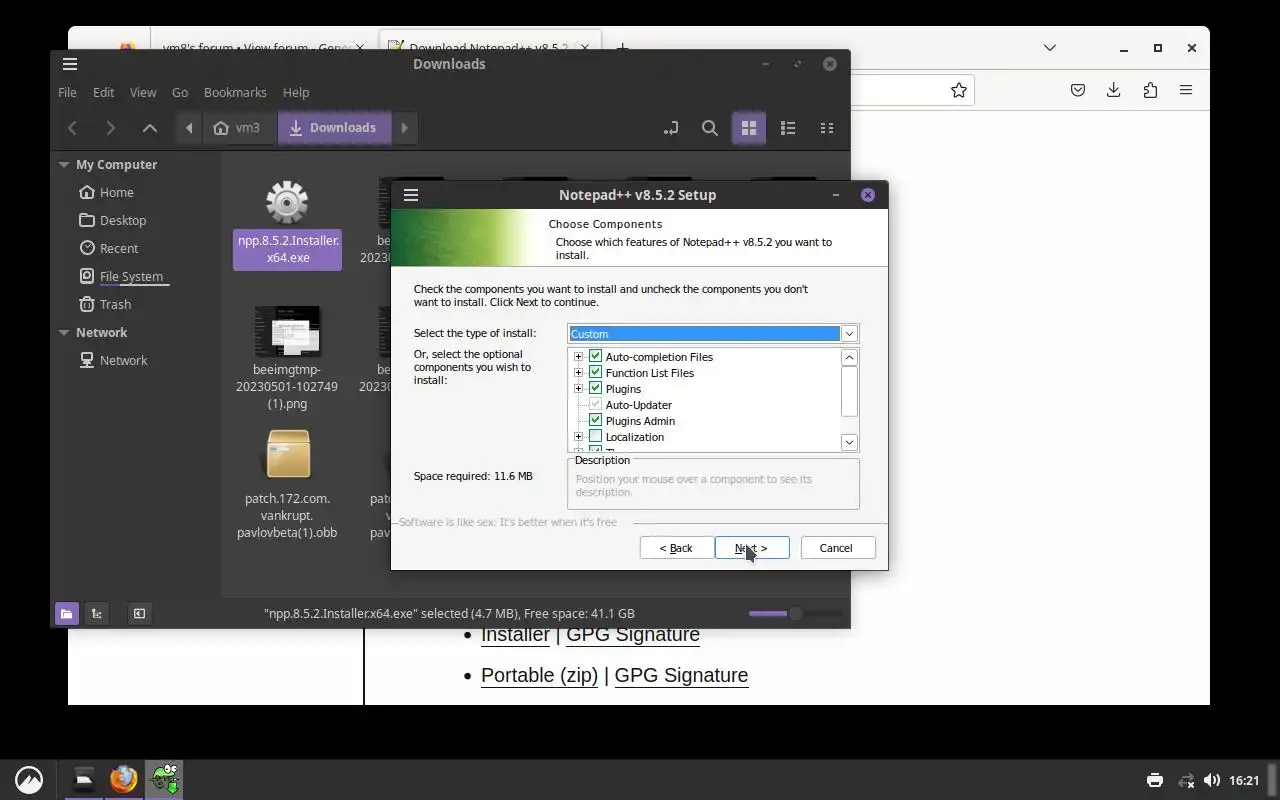Show tree view in file manager sidebar
Image resolution: width=1280 pixels, height=800 pixels.
click(97, 613)
